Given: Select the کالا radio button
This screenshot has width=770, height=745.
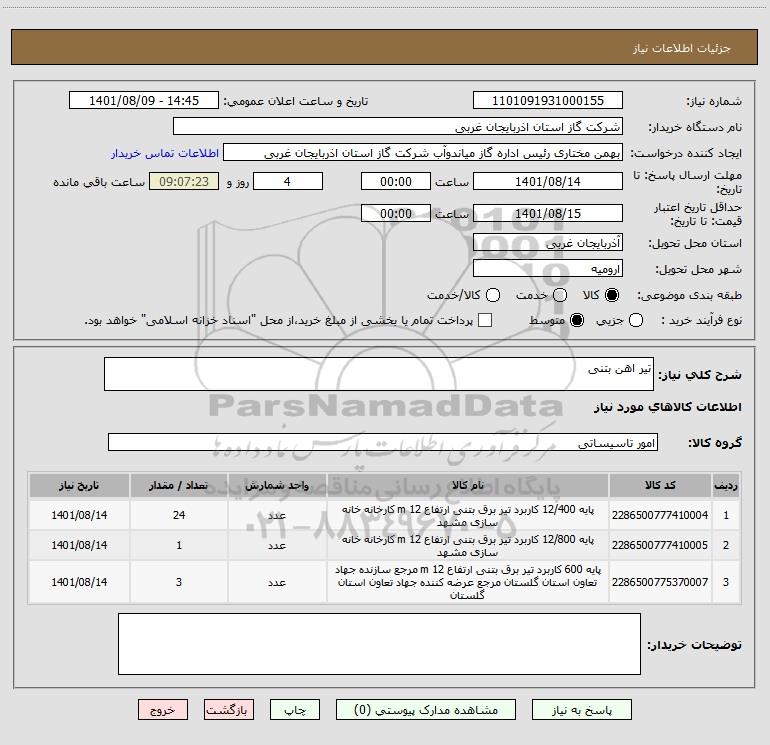Looking at the screenshot, I should [612, 295].
